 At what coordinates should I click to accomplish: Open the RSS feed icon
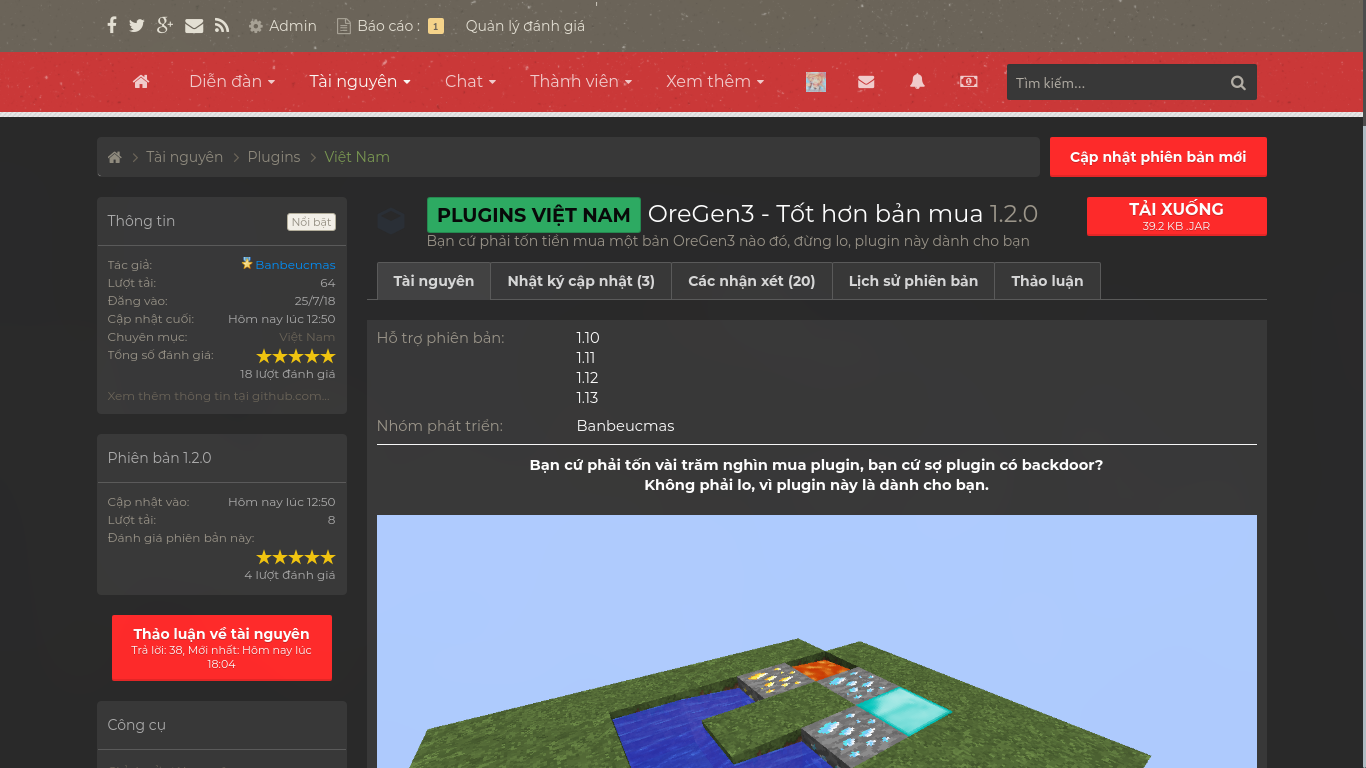222,26
